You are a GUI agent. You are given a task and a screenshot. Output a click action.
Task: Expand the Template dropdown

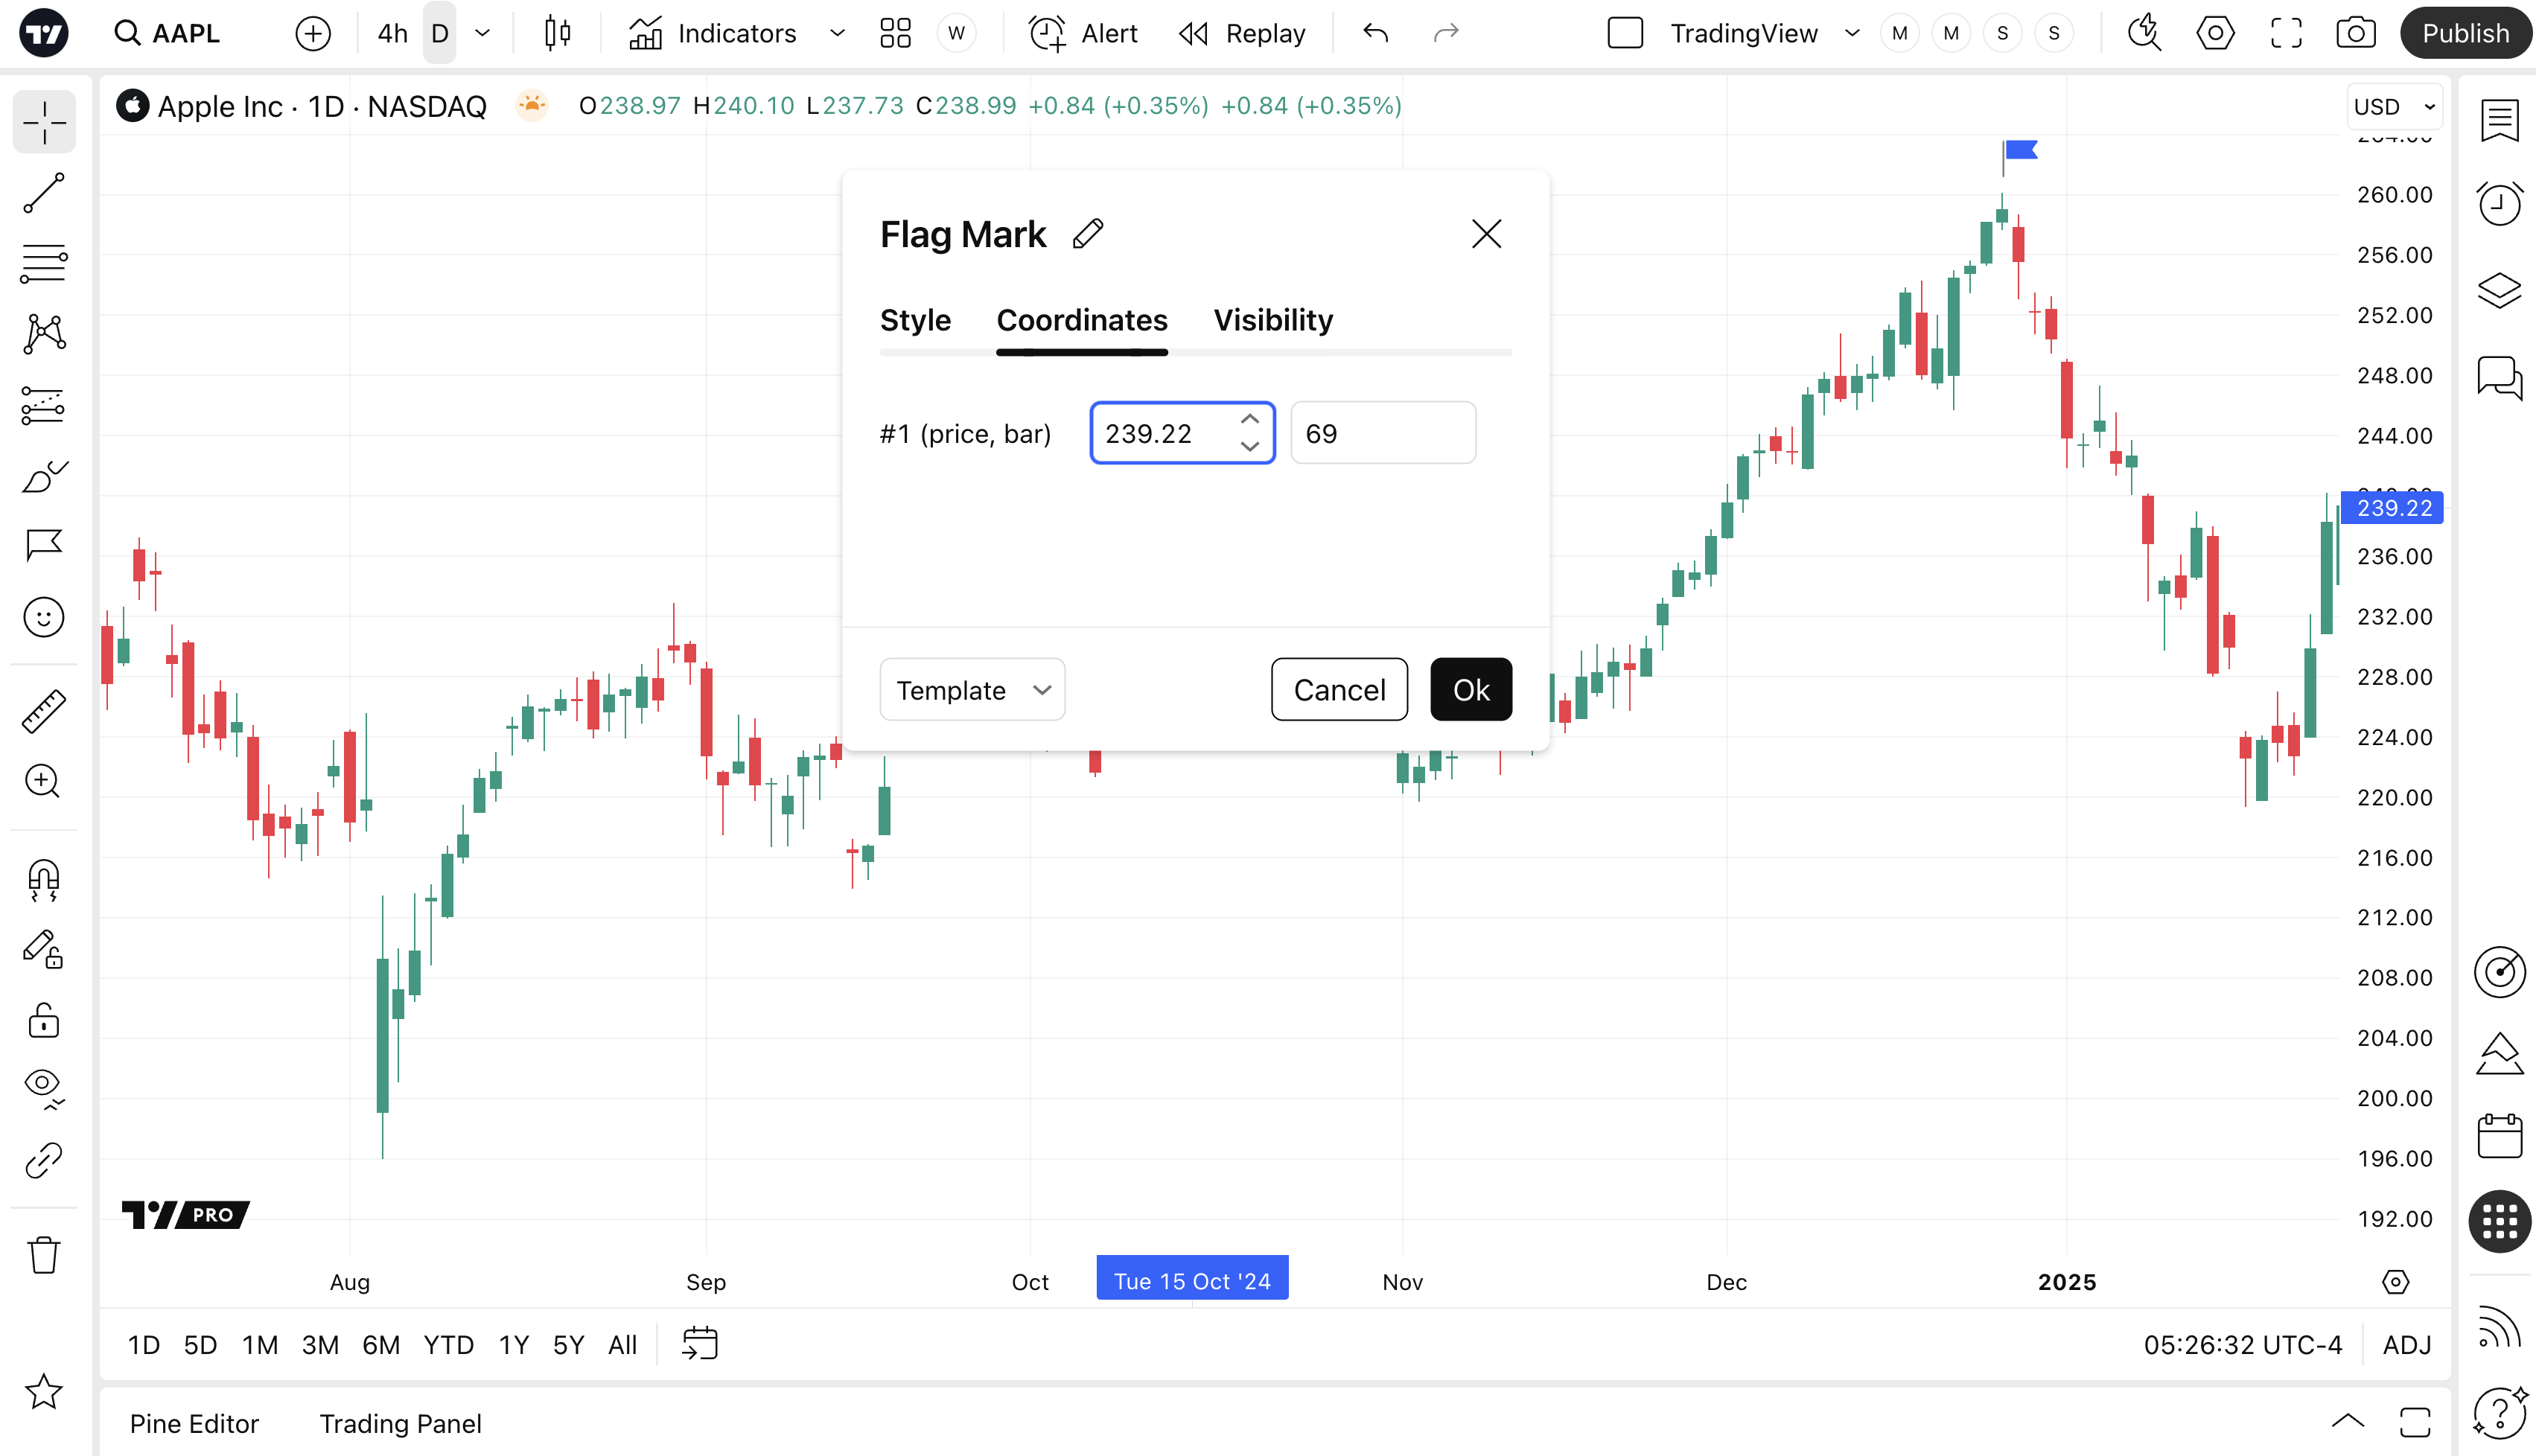click(972, 690)
